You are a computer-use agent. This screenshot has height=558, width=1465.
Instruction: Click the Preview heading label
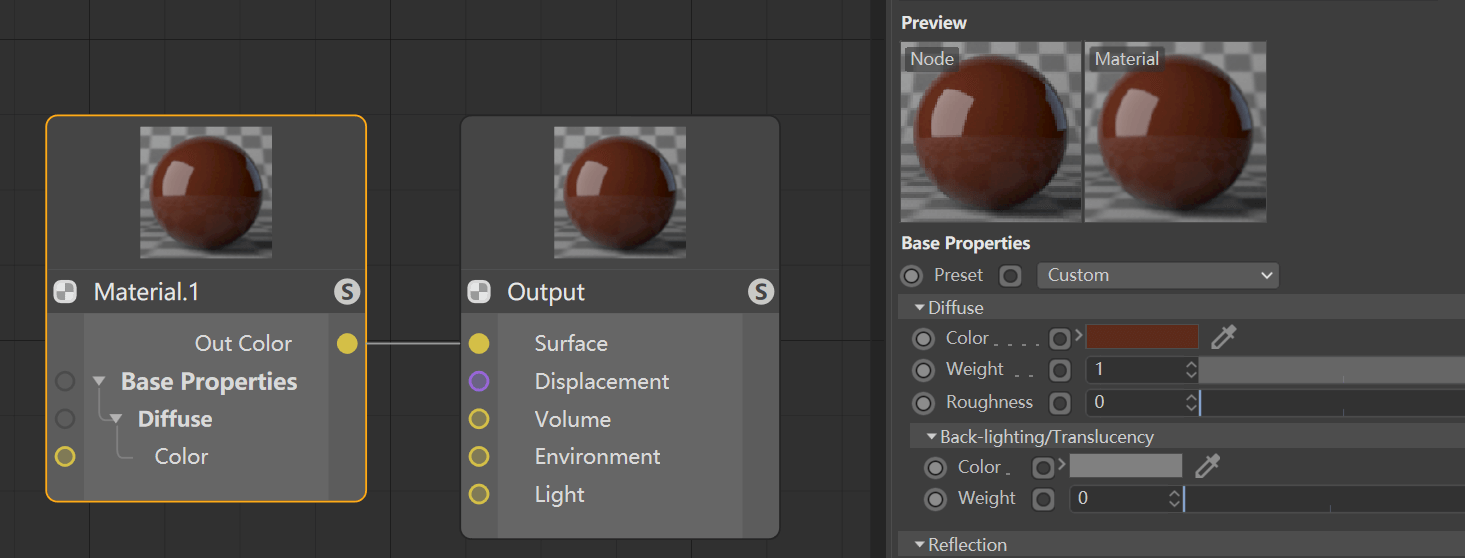pos(934,22)
